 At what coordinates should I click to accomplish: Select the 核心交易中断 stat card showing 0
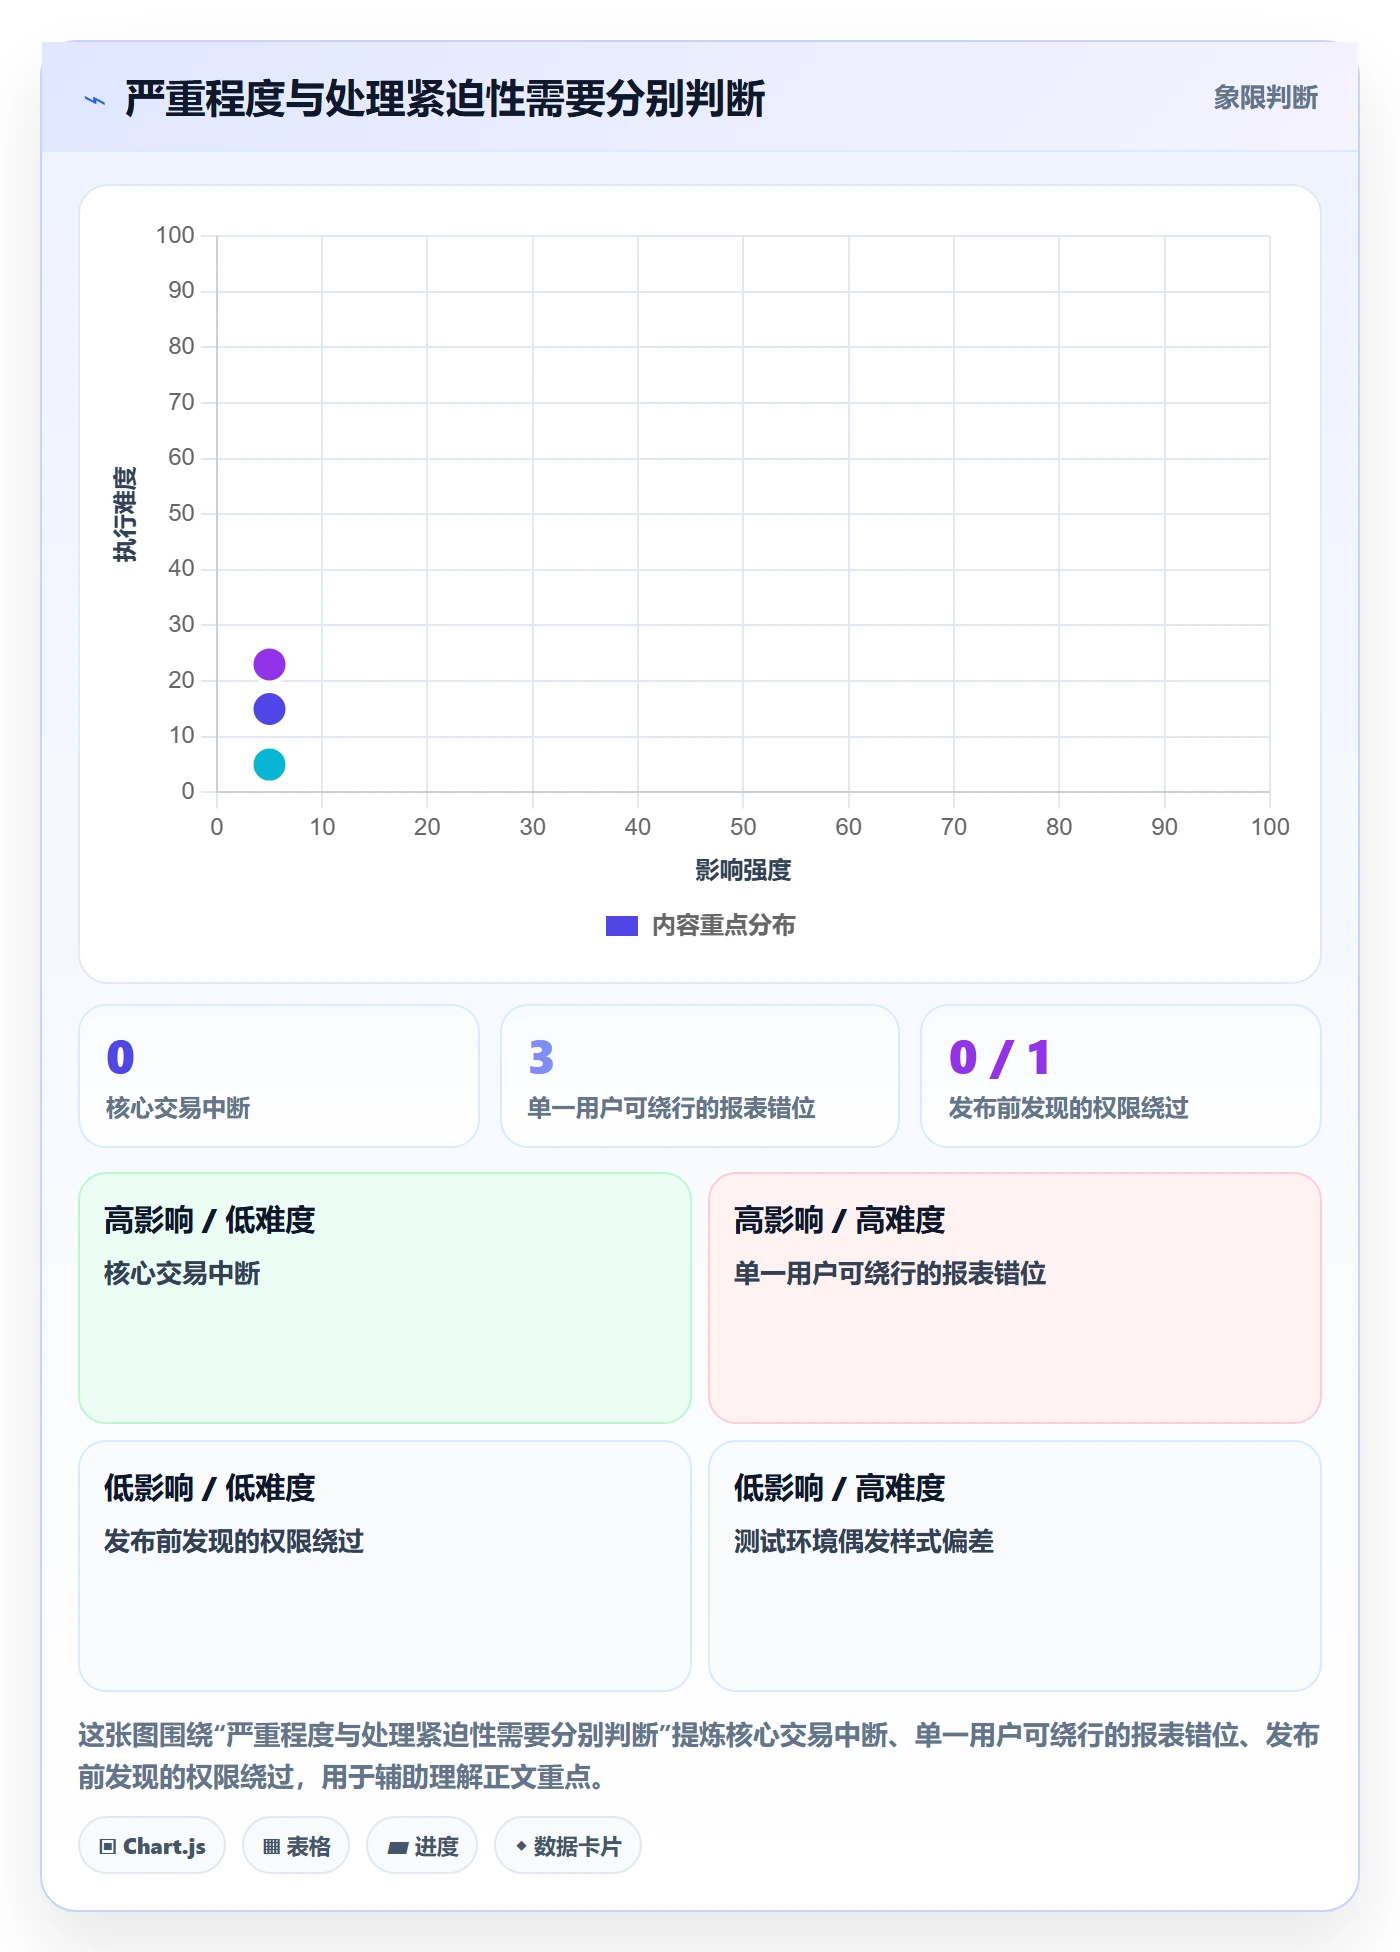coord(279,1076)
